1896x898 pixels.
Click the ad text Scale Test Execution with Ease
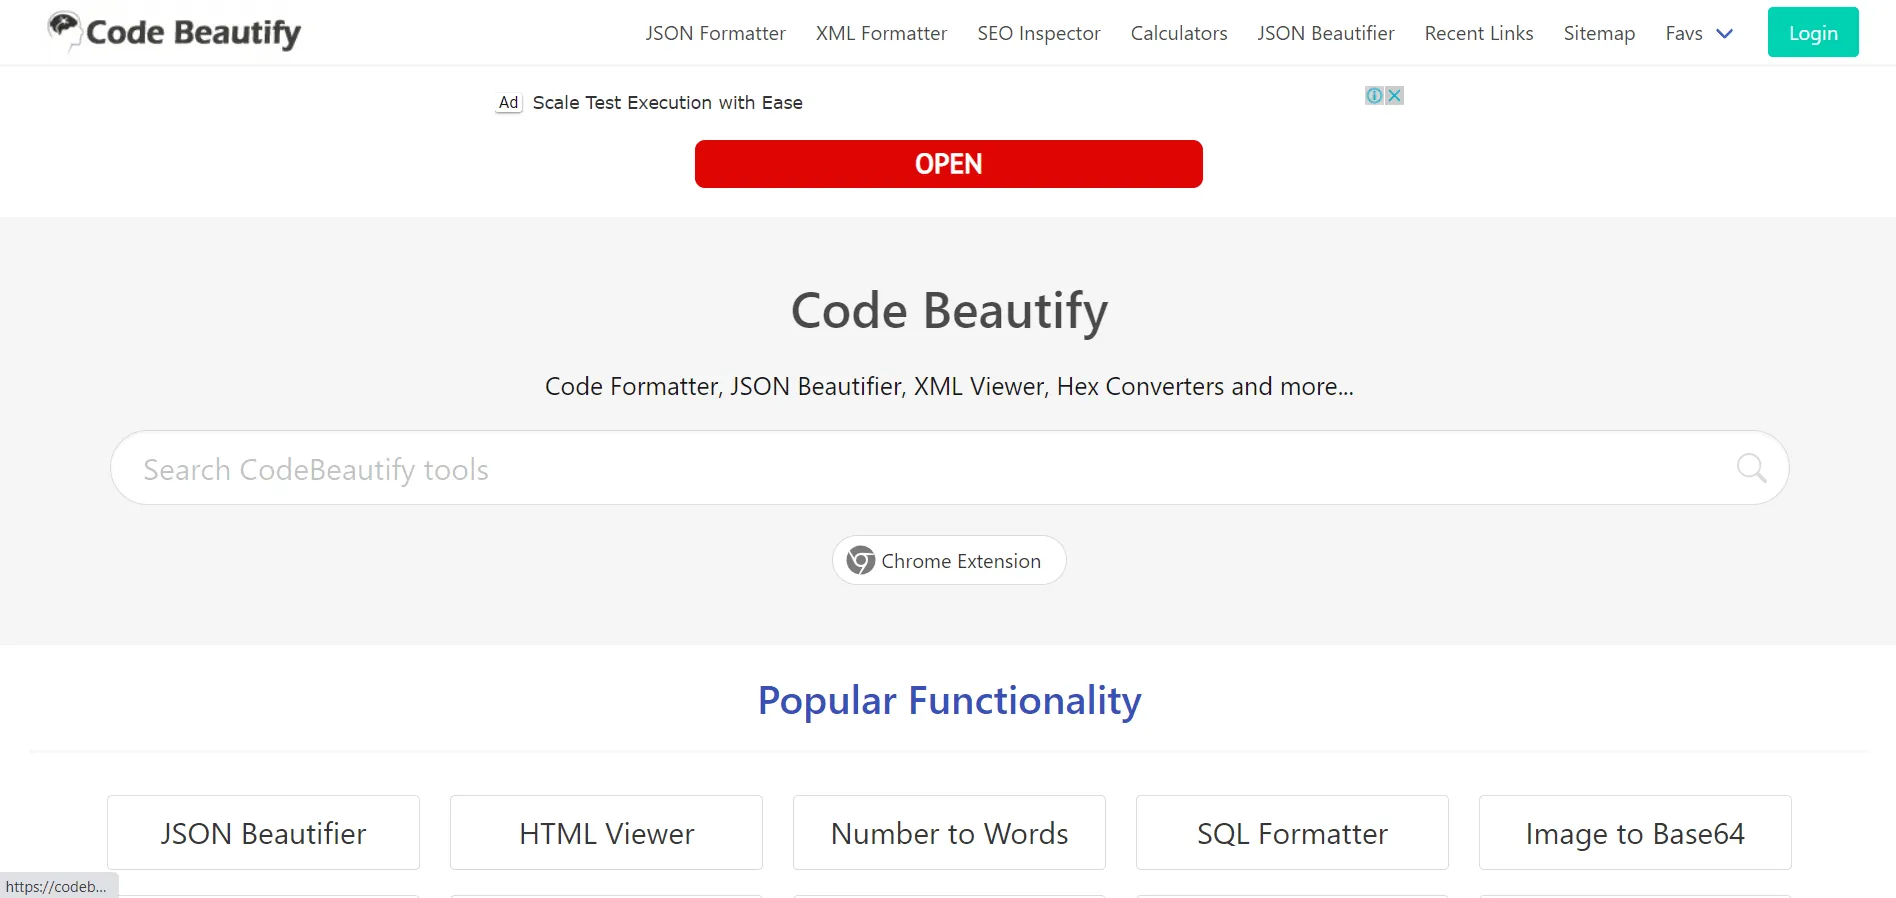(x=667, y=102)
